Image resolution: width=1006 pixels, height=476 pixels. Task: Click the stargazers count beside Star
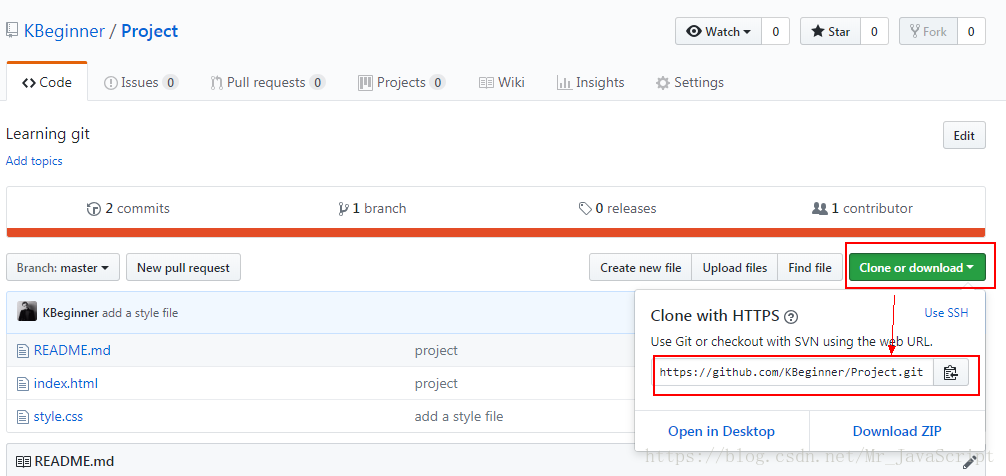[874, 31]
